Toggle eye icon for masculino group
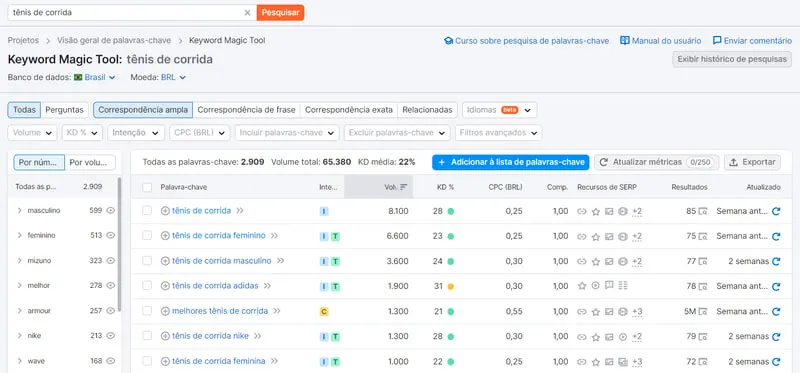Image resolution: width=800 pixels, height=373 pixels. click(x=110, y=210)
